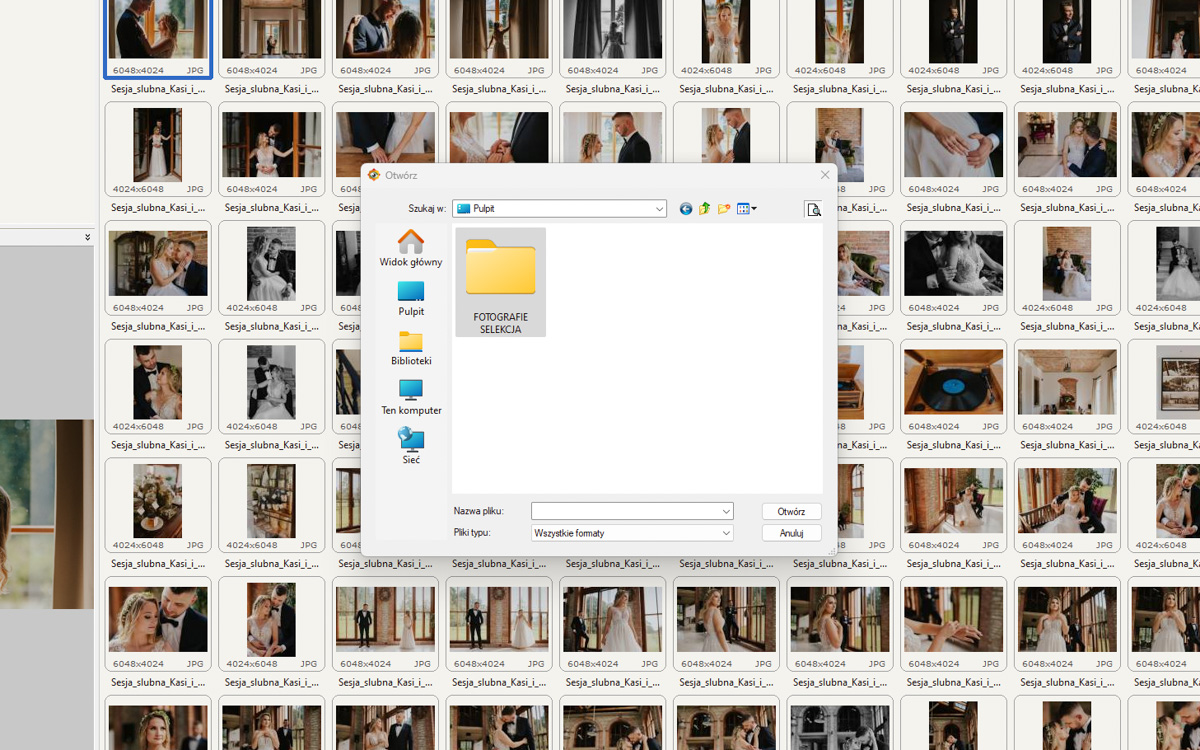The image size is (1200, 750).
Task: Select Widok główny in the places bar
Action: pyautogui.click(x=411, y=248)
